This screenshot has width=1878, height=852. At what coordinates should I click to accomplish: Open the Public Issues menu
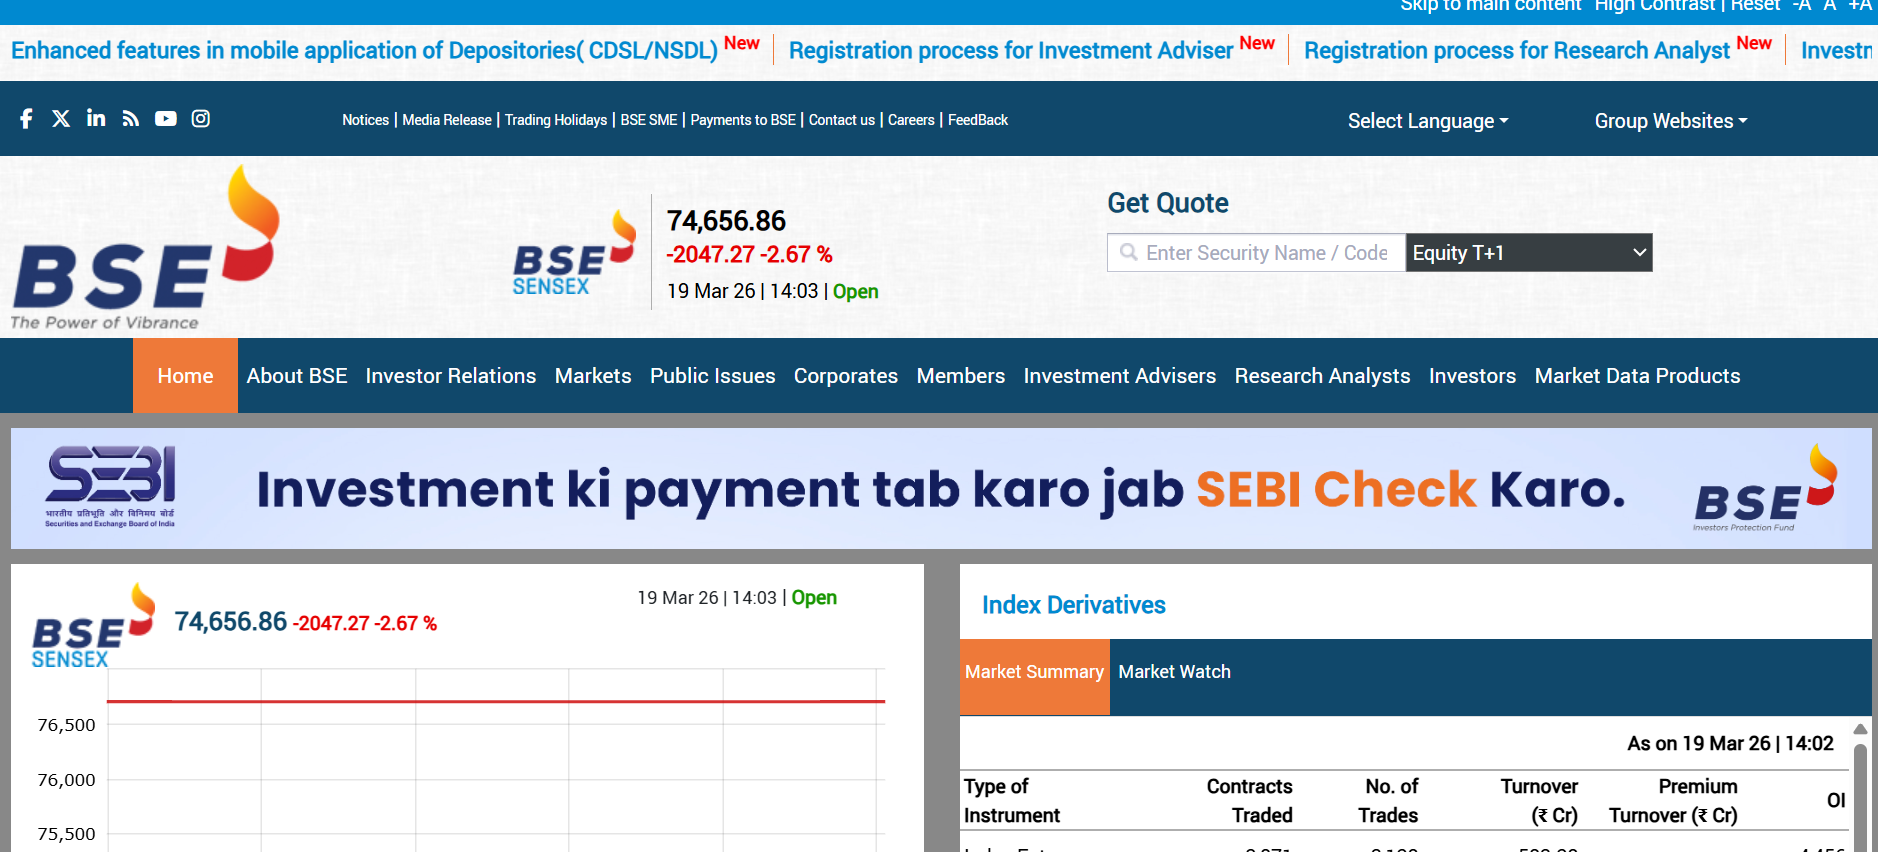point(713,376)
